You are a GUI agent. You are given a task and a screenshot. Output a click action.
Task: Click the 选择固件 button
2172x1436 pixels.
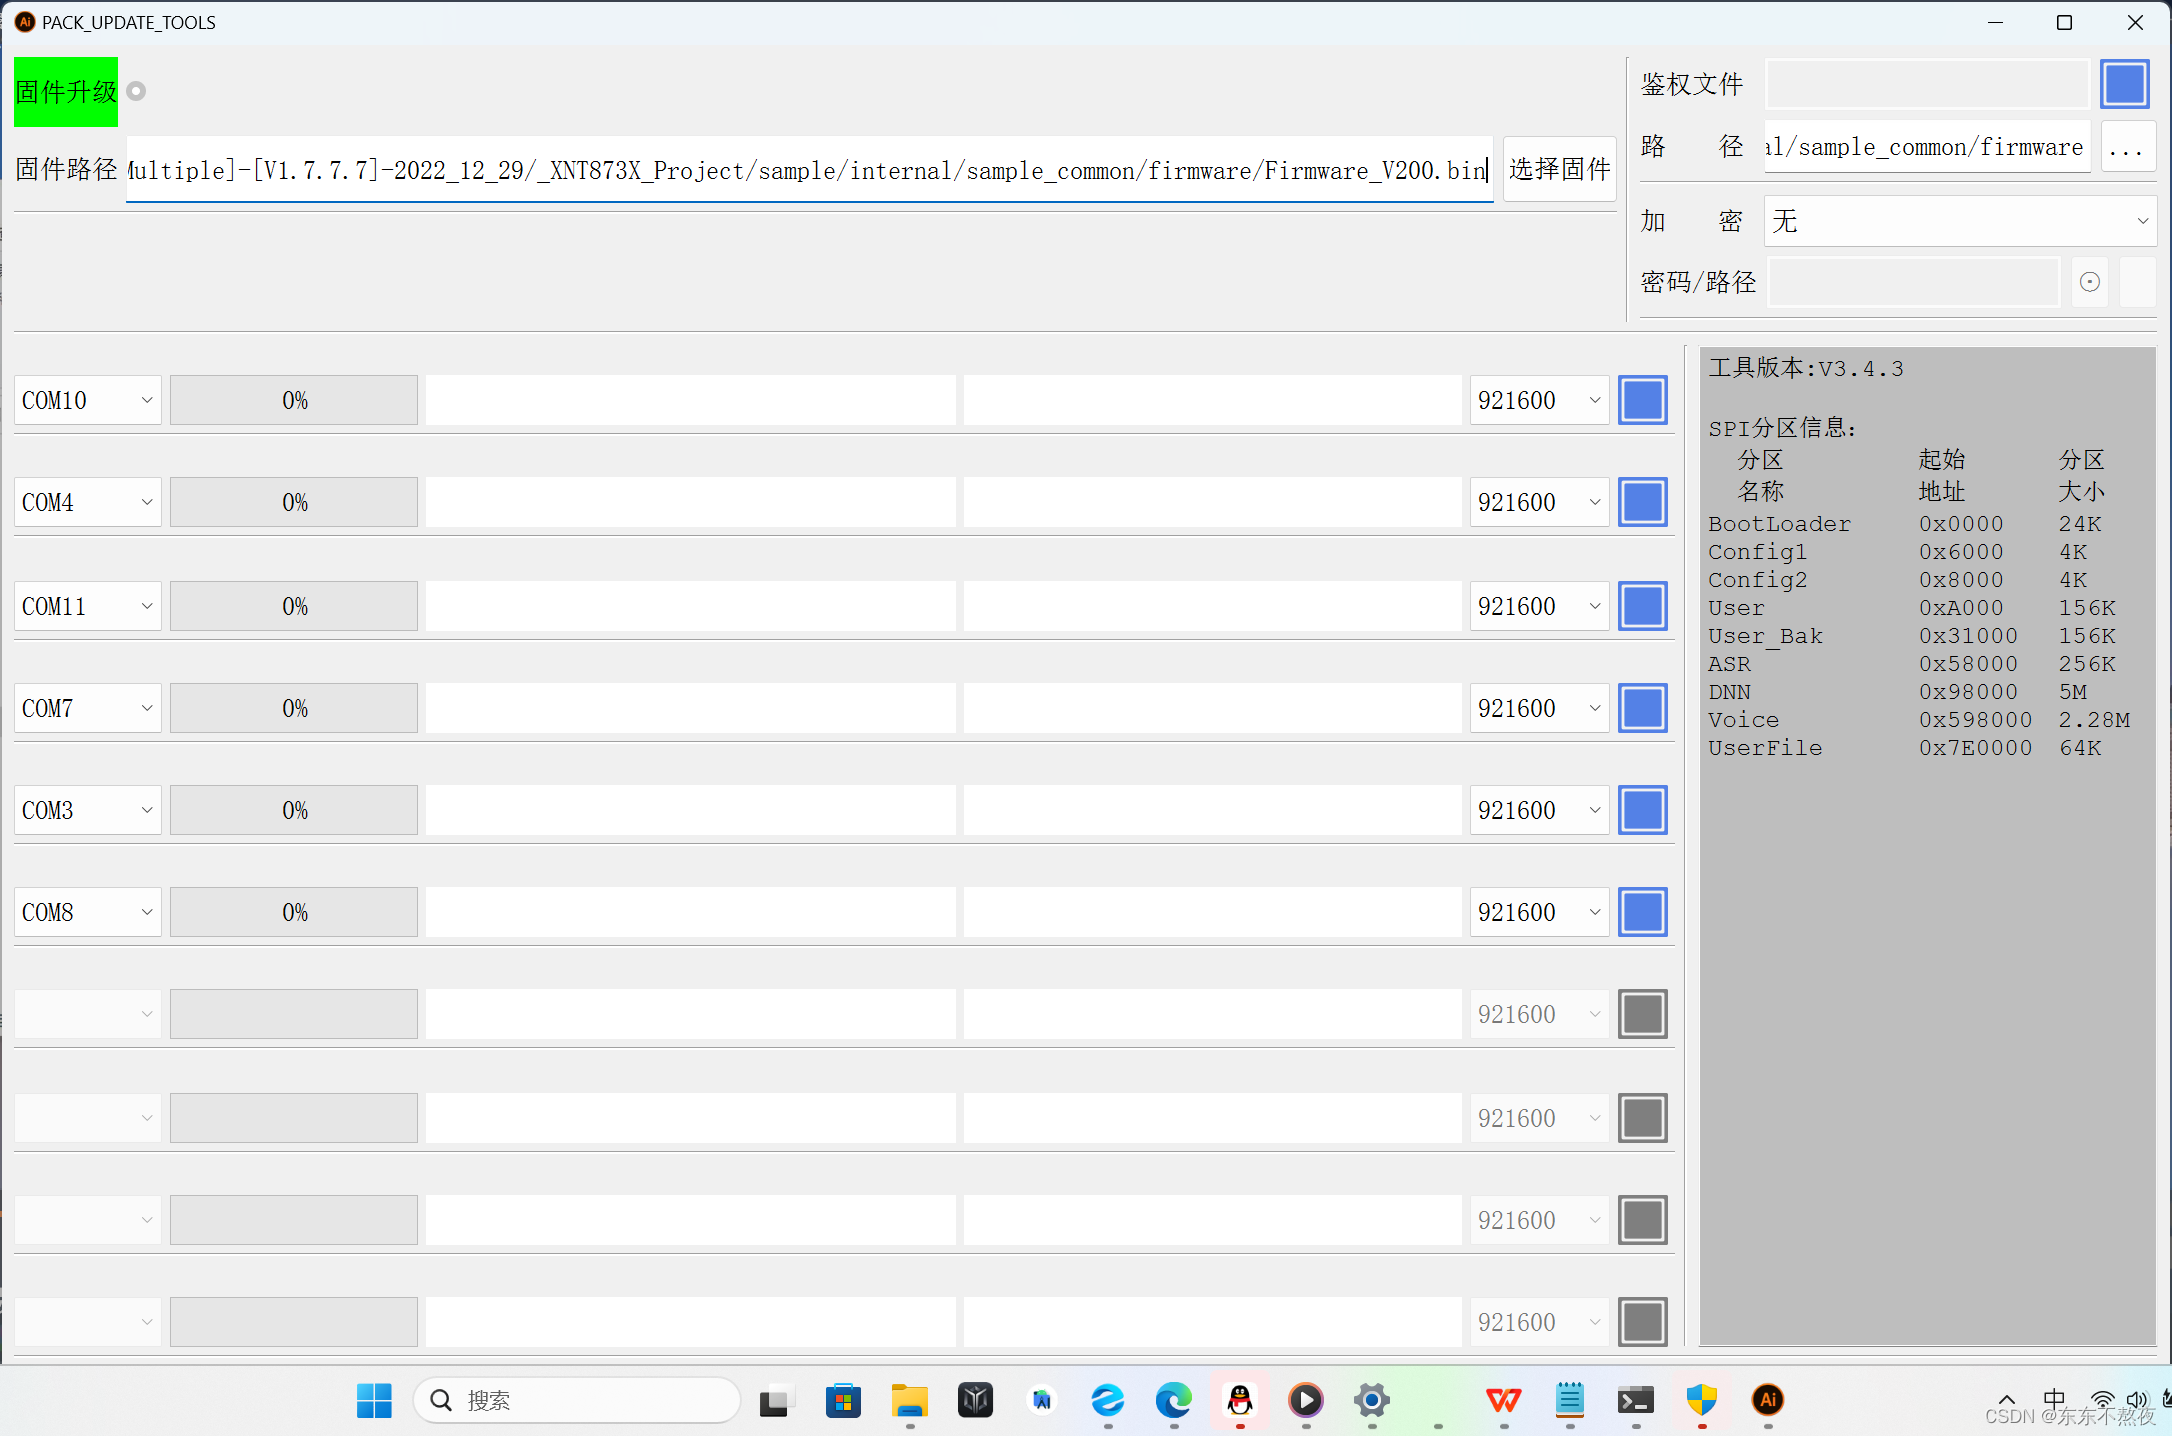click(1559, 169)
